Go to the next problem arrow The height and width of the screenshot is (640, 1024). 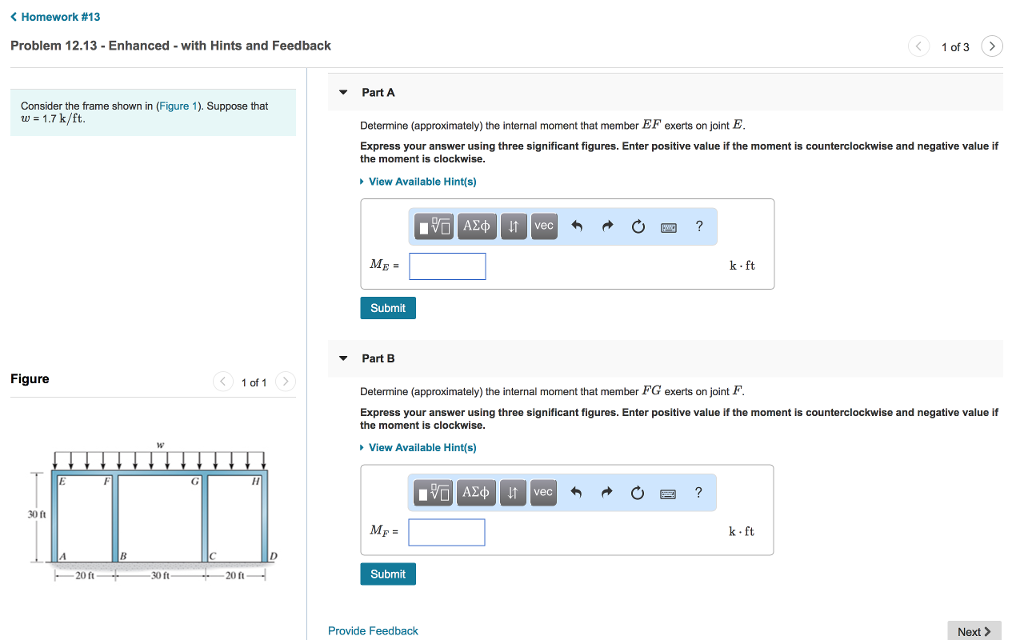pos(991,47)
